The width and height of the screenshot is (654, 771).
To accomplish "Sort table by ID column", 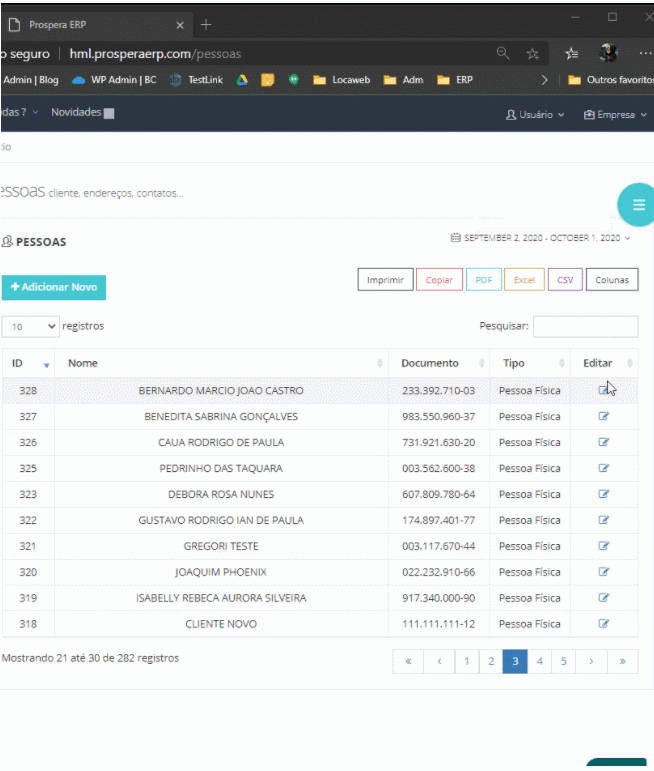I will [28, 363].
